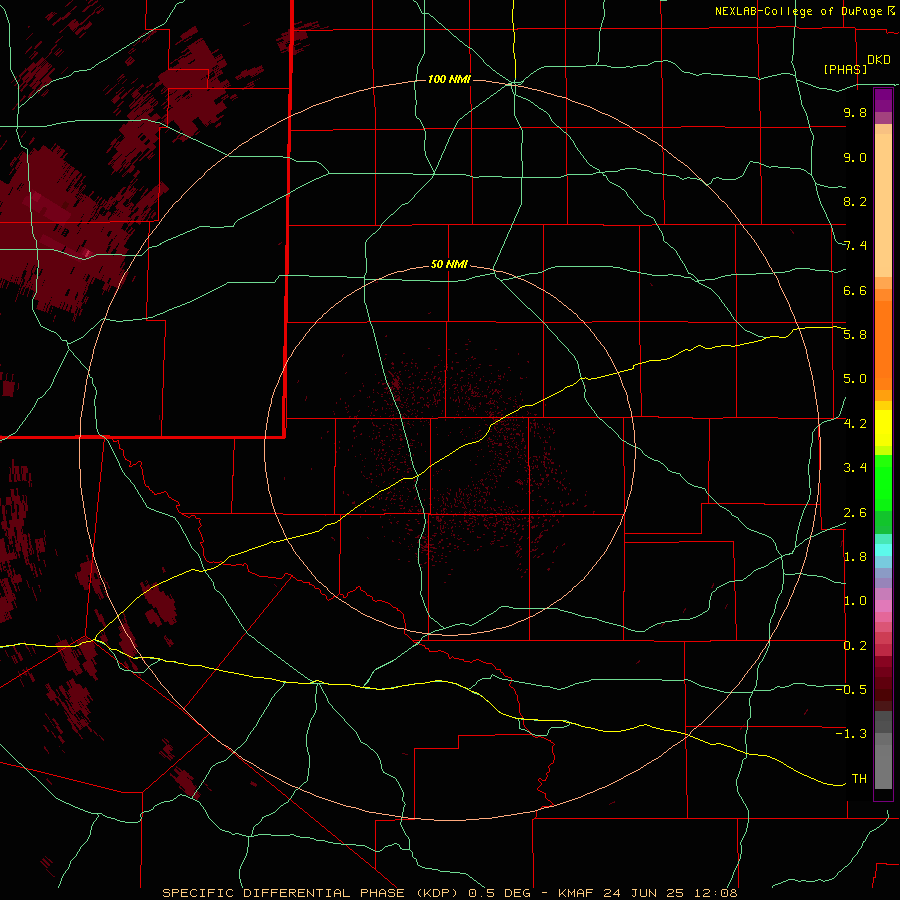Select the 7.4 scale value
The image size is (900, 900).
pyautogui.click(x=855, y=246)
